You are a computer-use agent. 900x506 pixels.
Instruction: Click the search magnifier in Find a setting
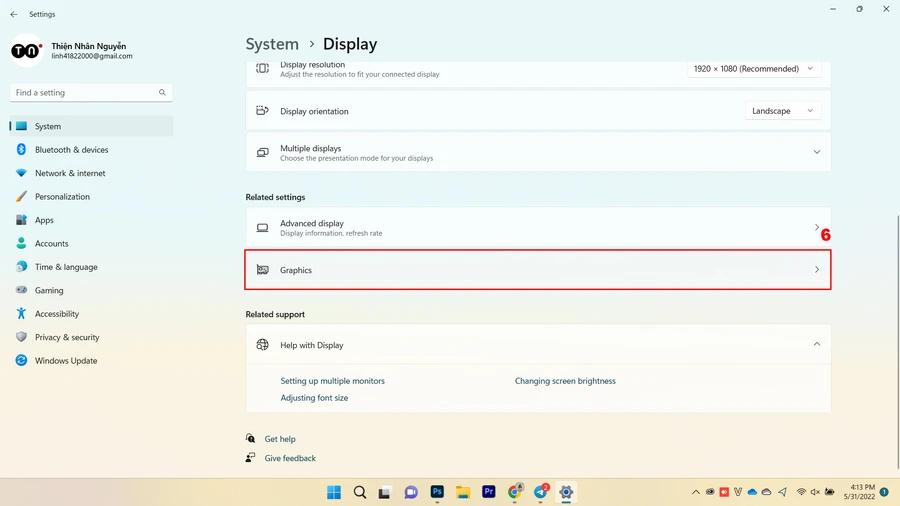pos(162,92)
